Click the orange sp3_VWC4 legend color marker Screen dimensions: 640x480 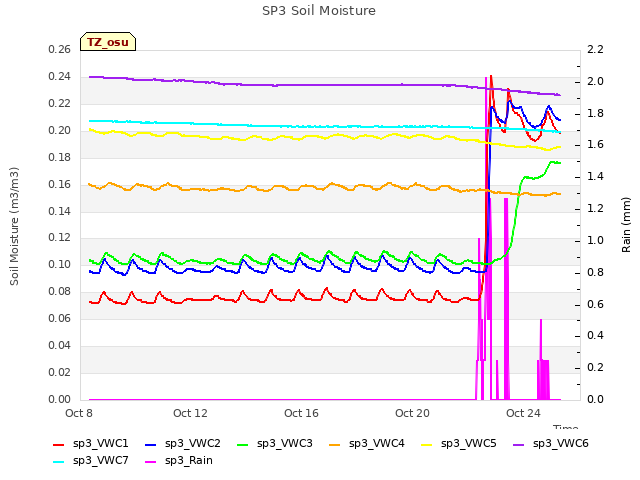coord(335,445)
